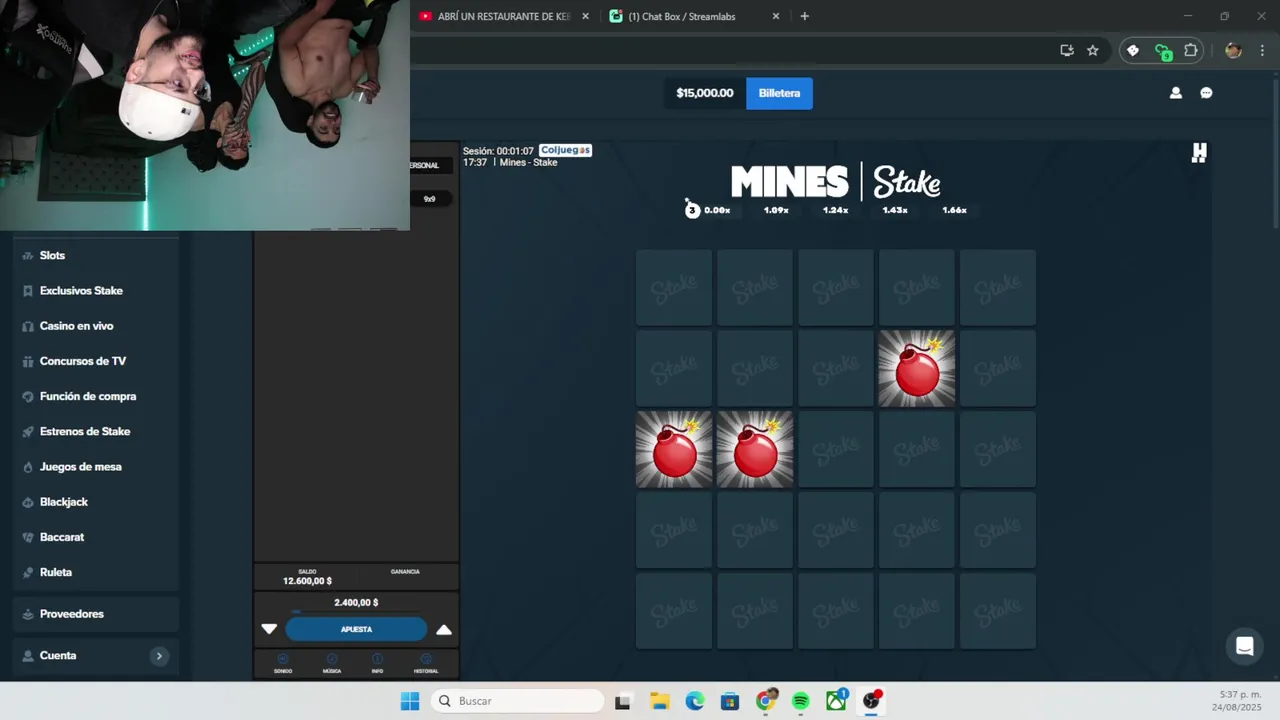Click the 1.66x multiplier step
This screenshot has height=720, width=1280.
click(x=954, y=210)
